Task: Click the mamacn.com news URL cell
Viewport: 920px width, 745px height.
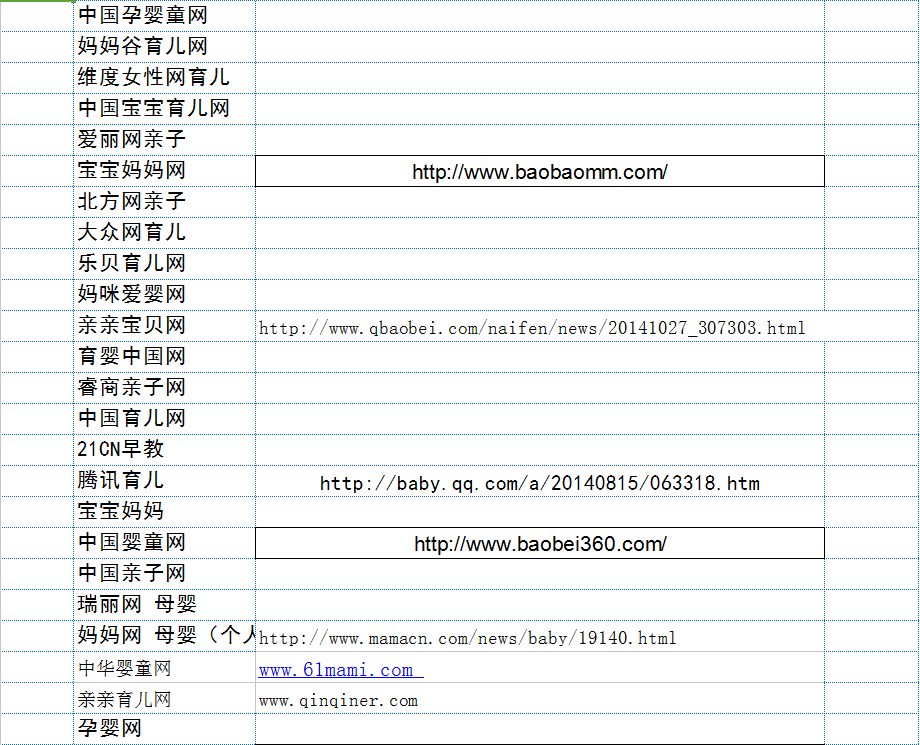Action: click(540, 636)
